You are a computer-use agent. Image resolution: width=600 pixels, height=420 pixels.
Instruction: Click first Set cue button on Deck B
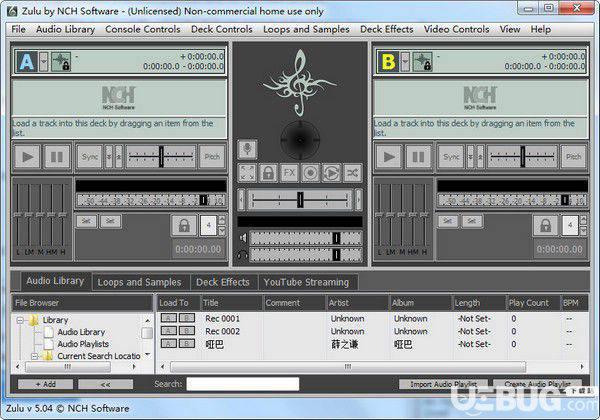tap(448, 221)
